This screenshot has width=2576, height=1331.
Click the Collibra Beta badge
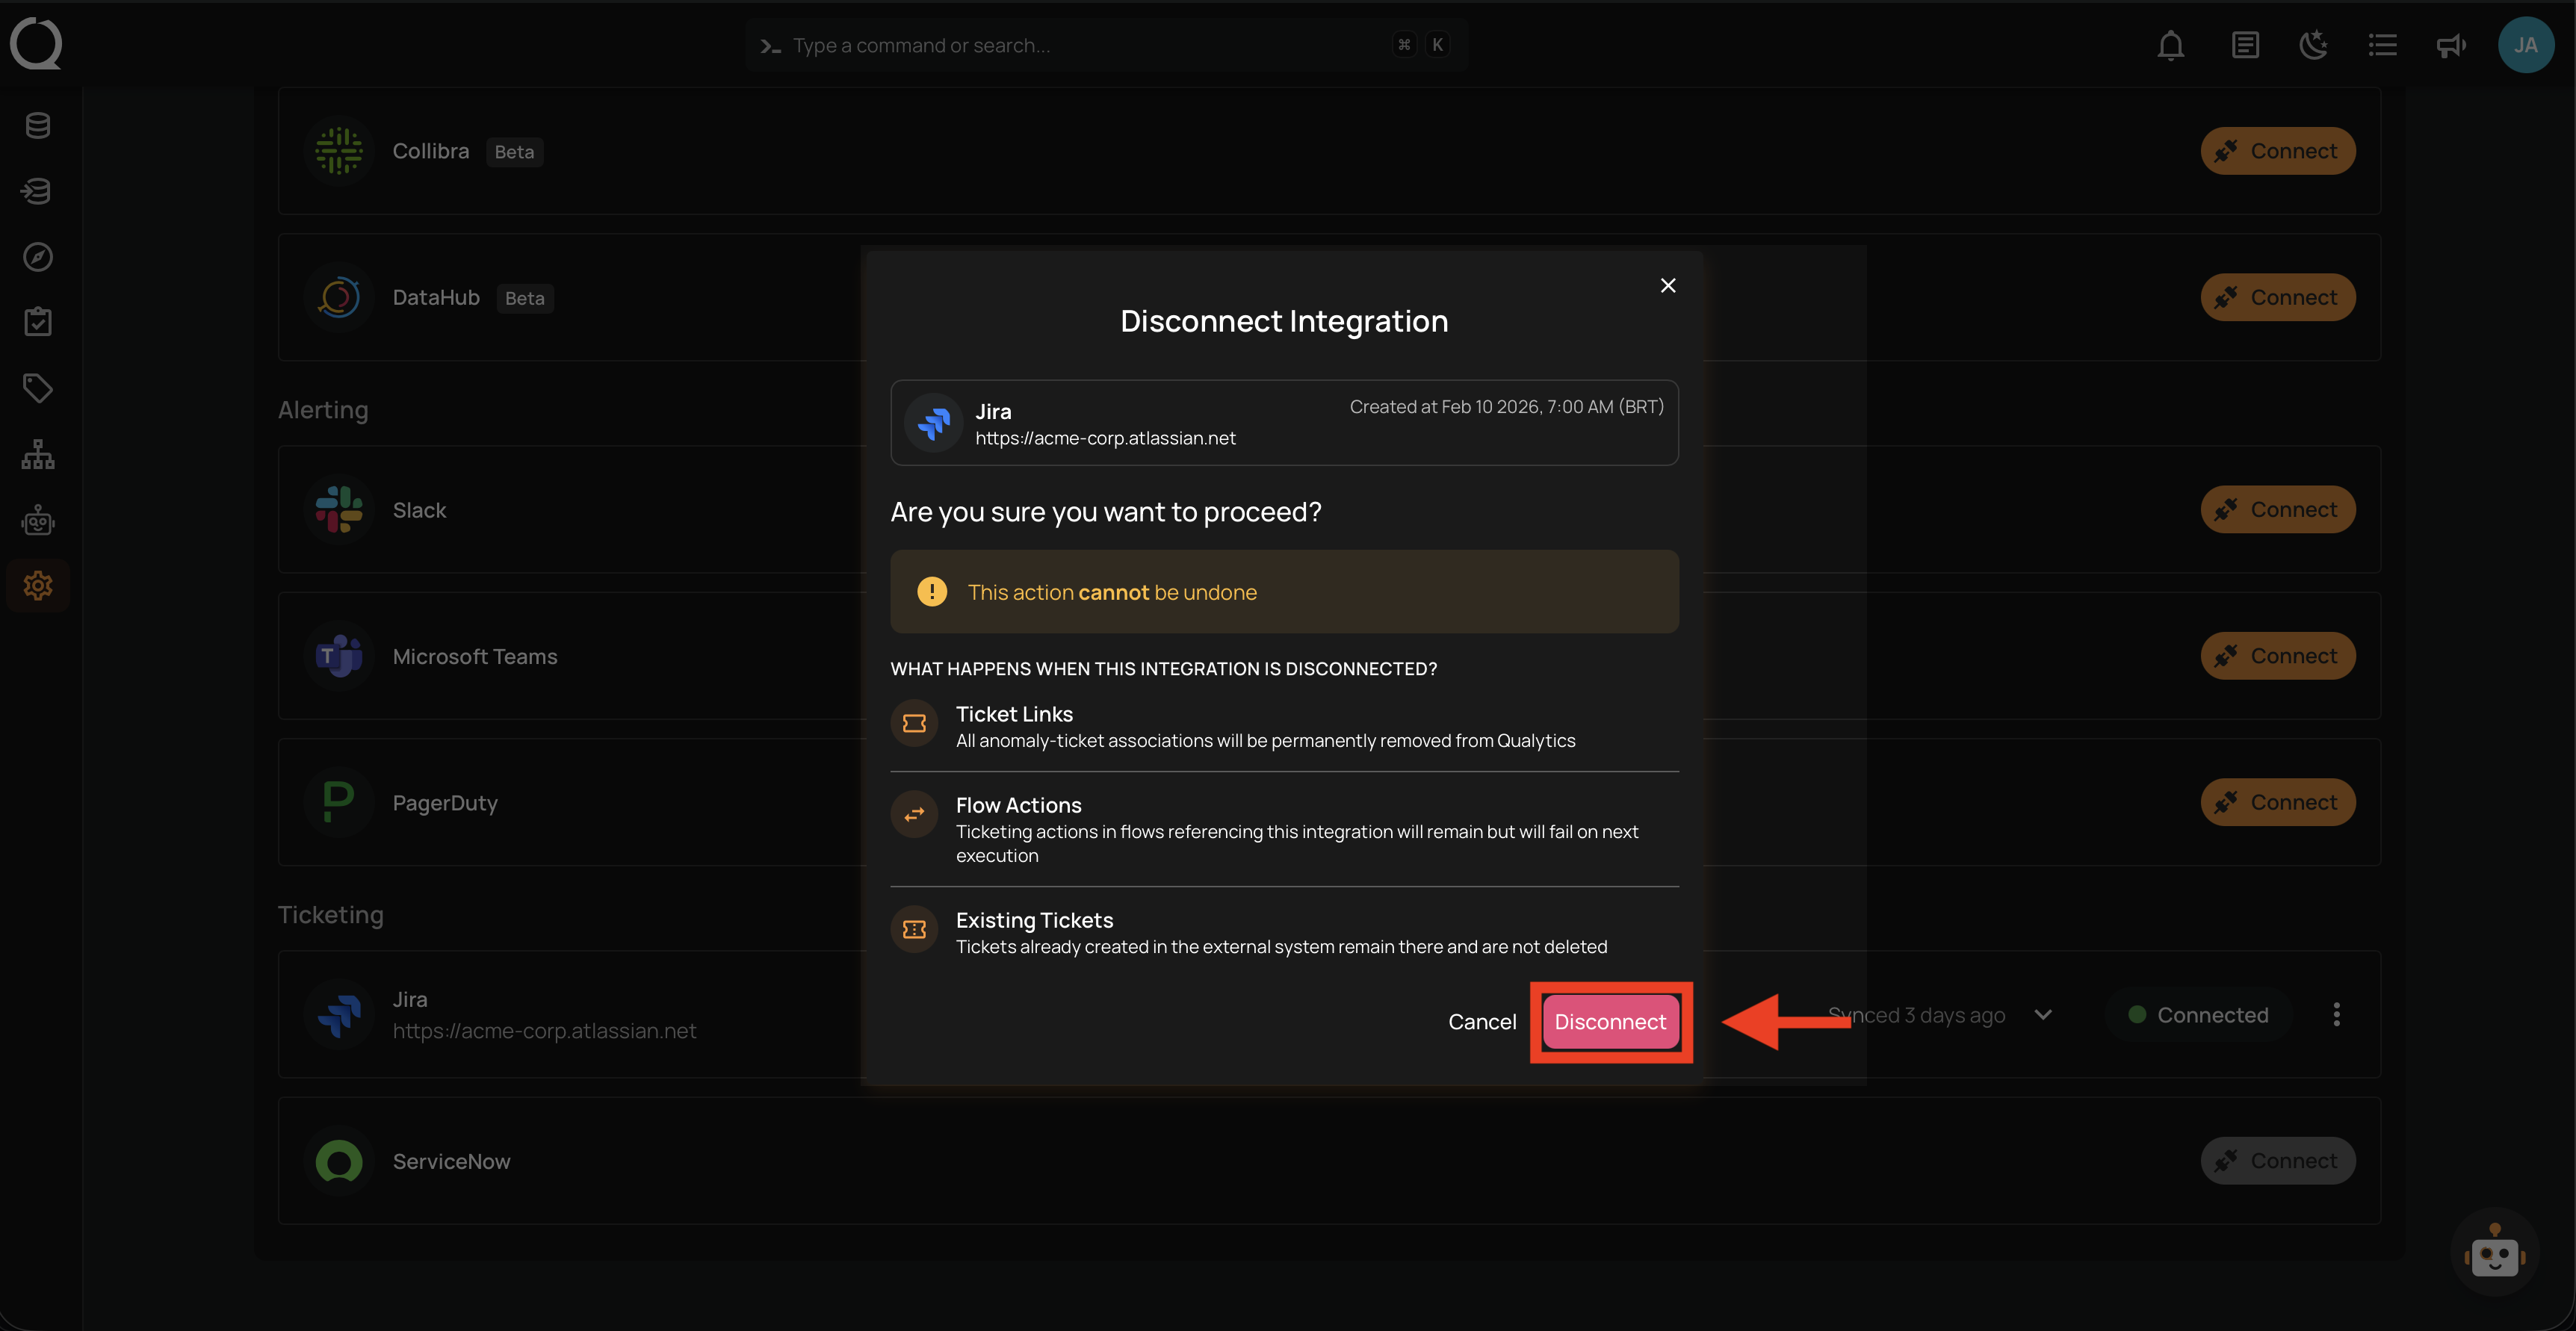tap(514, 152)
